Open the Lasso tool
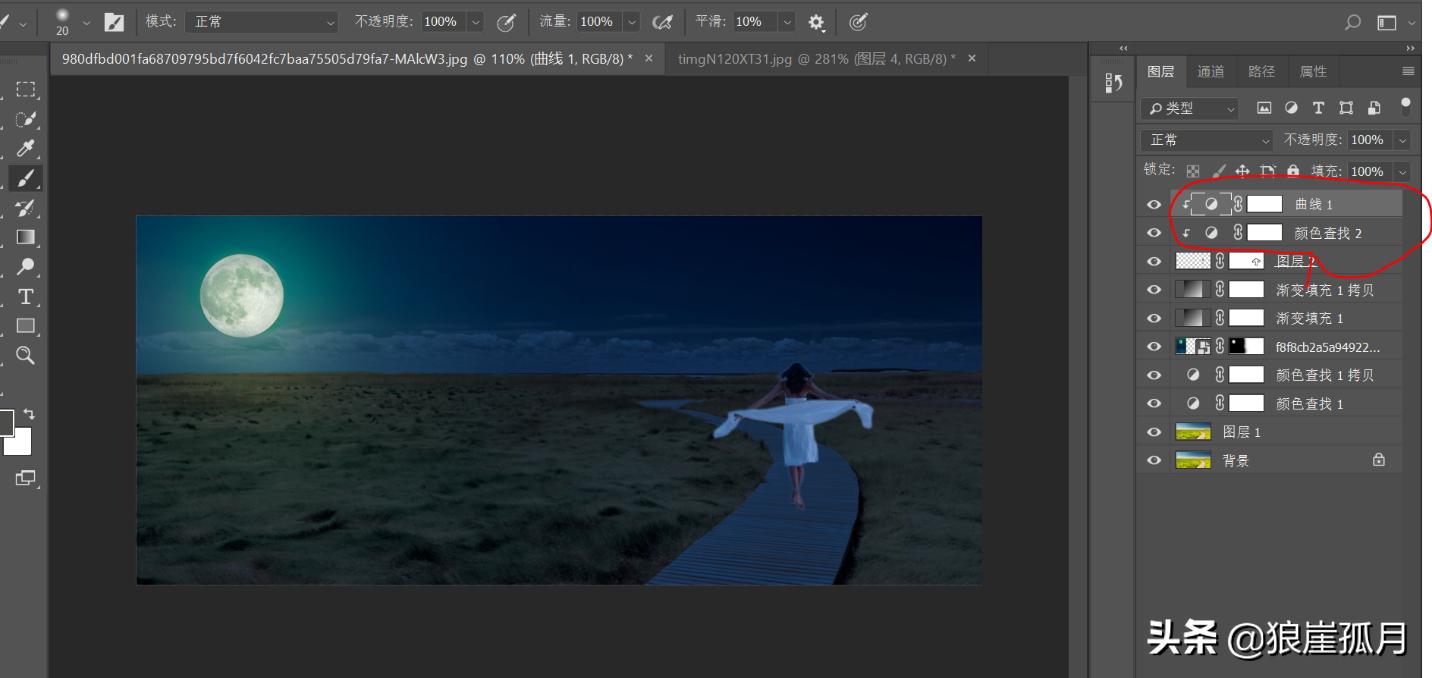 27,118
